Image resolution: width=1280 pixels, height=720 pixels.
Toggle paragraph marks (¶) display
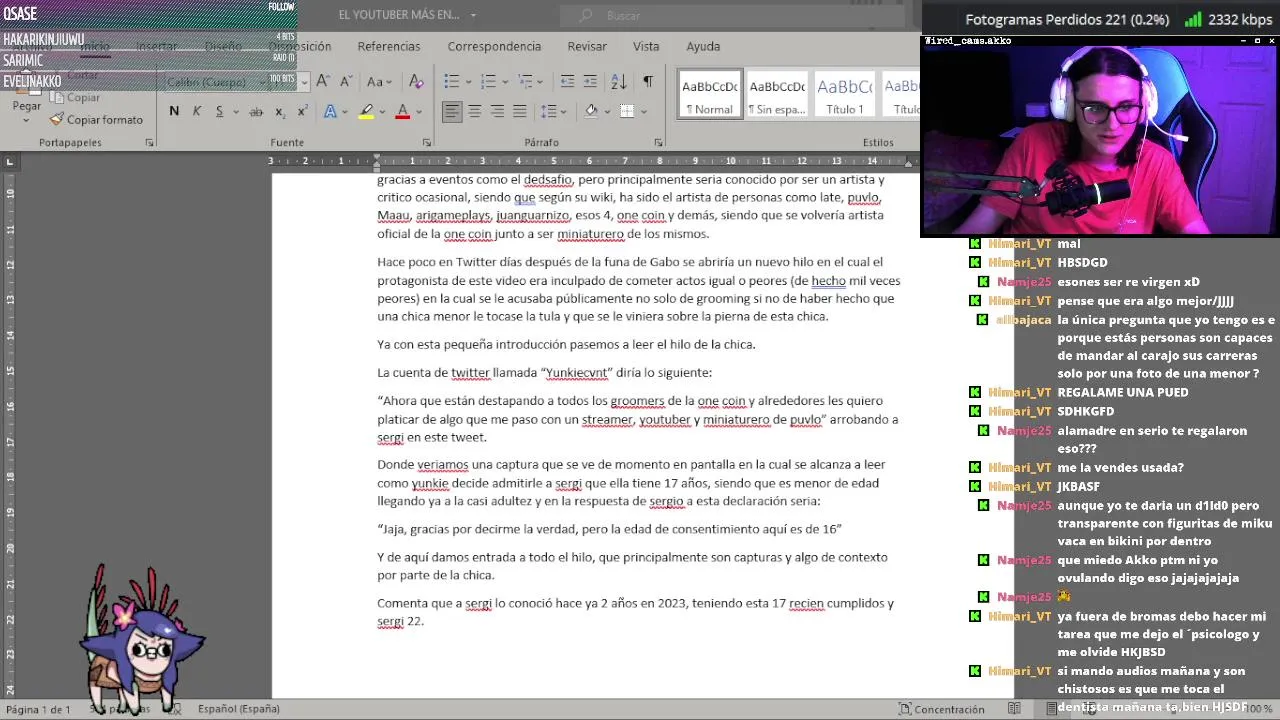tap(648, 82)
